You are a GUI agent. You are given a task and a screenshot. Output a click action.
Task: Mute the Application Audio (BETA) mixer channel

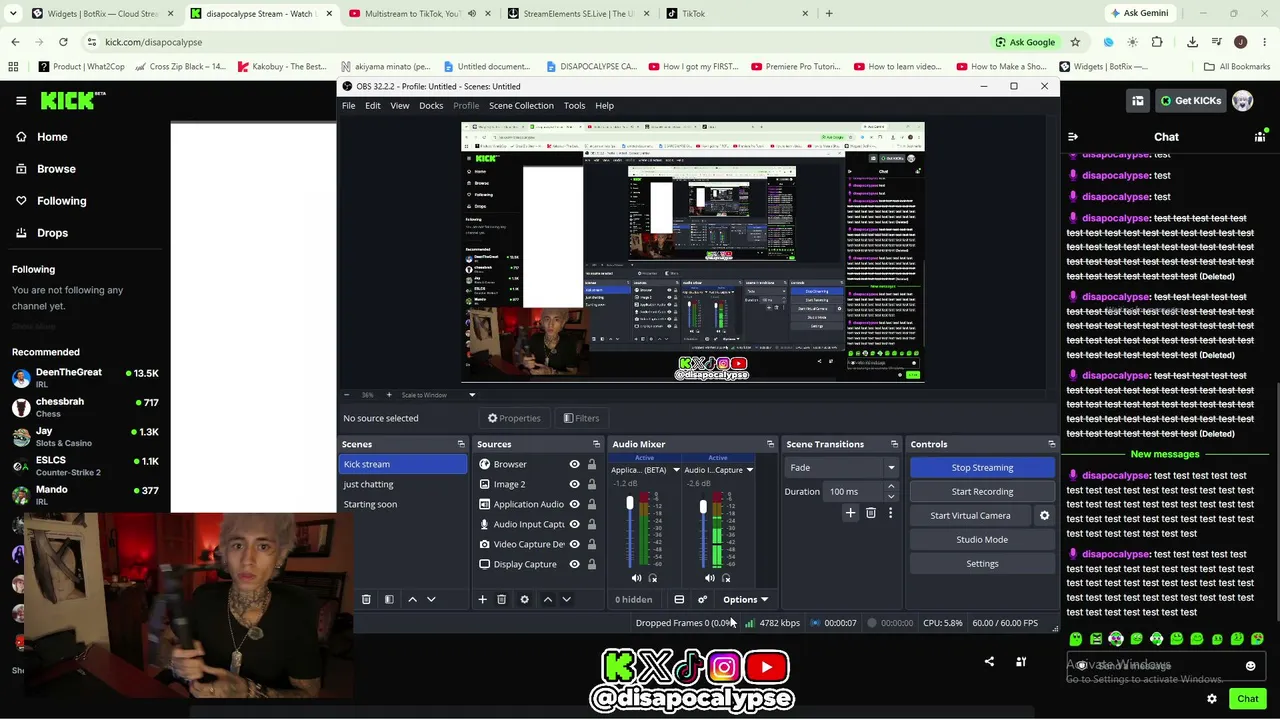tap(636, 578)
